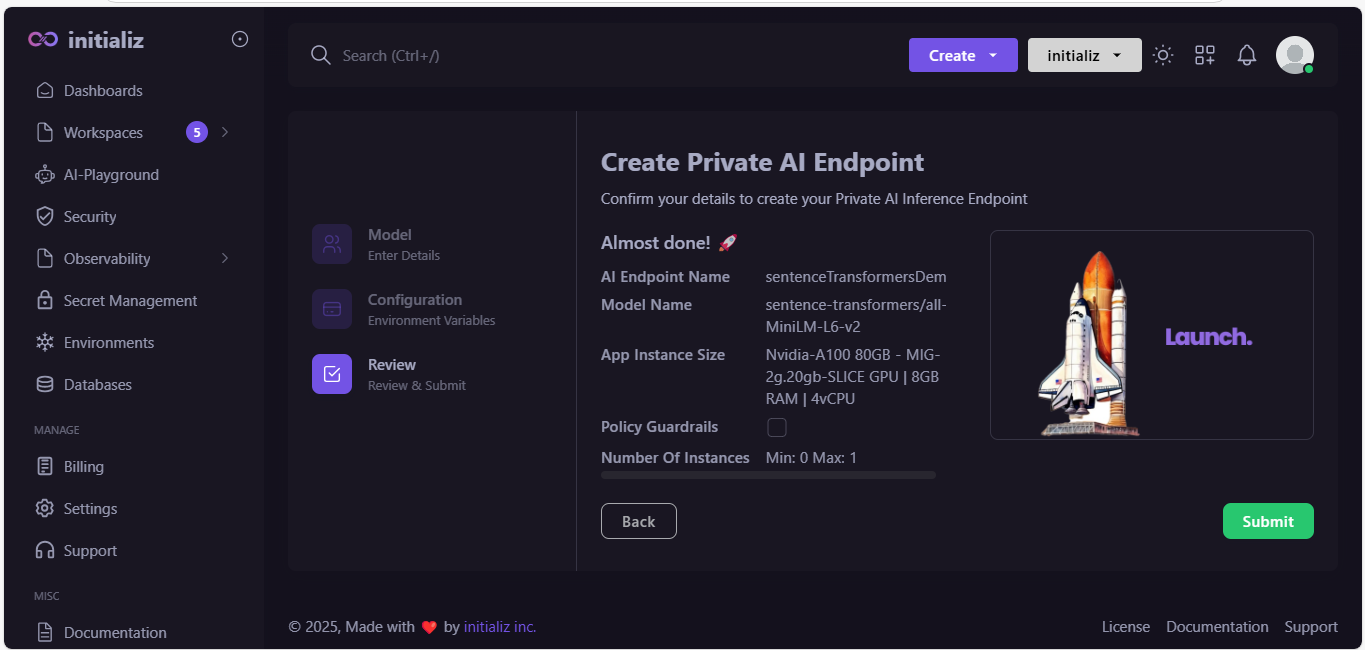The height and width of the screenshot is (650, 1365).
Task: Open the shortcuts grid icon
Action: pyautogui.click(x=1204, y=56)
